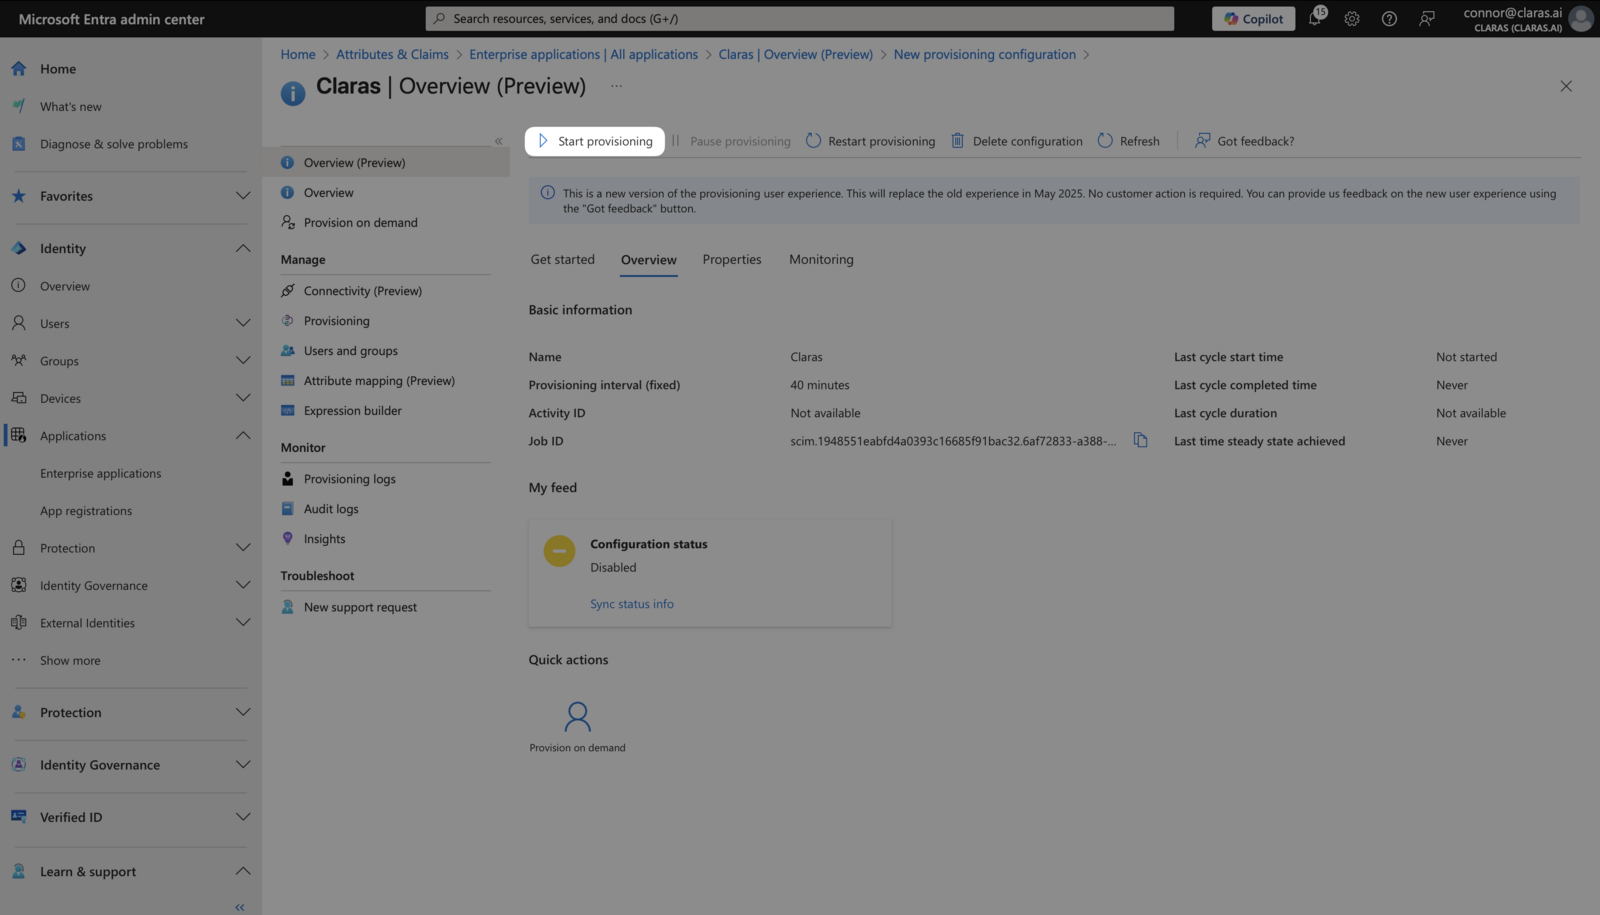1600x915 pixels.
Task: Click the Microsoft Entra admin center title
Action: pyautogui.click(x=112, y=19)
